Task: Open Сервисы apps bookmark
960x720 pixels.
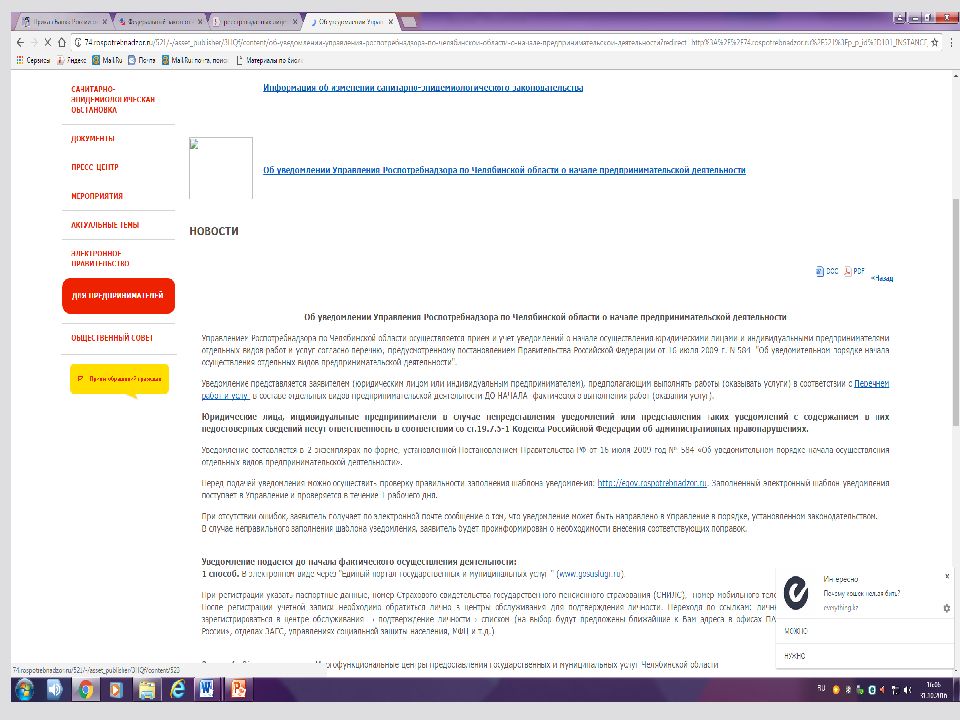Action: [33, 60]
